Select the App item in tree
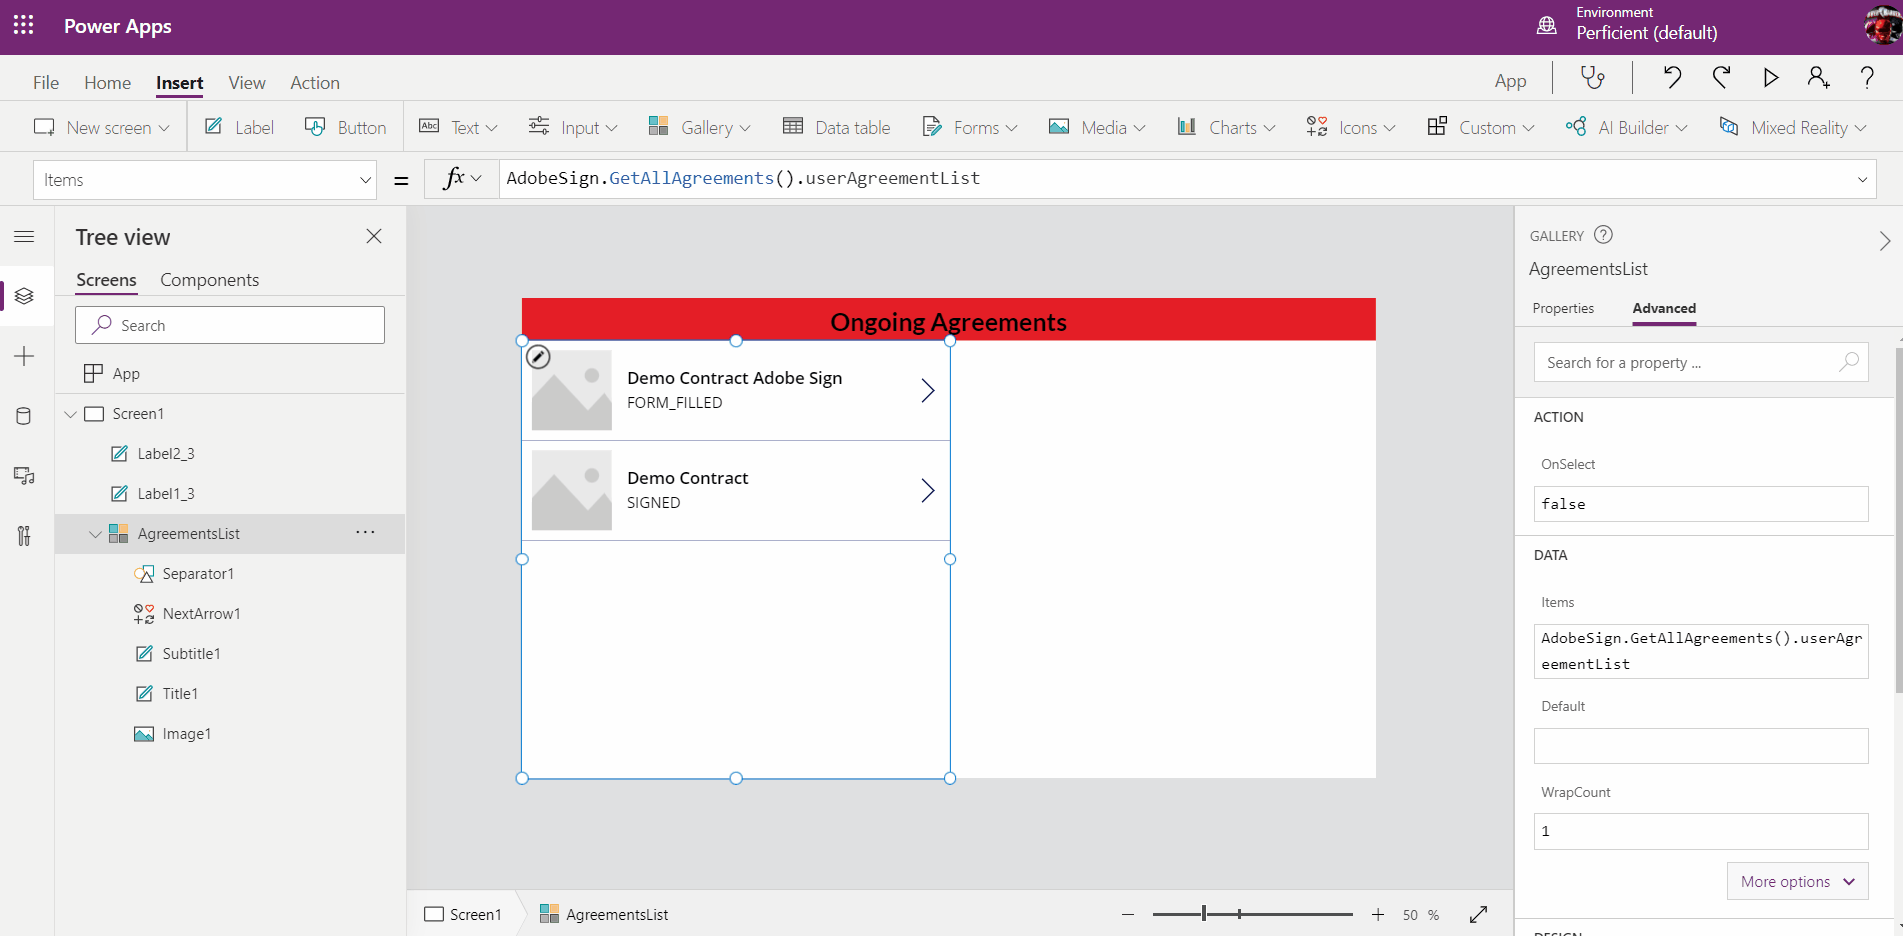Screen dimensions: 1903x936 pyautogui.click(x=126, y=373)
